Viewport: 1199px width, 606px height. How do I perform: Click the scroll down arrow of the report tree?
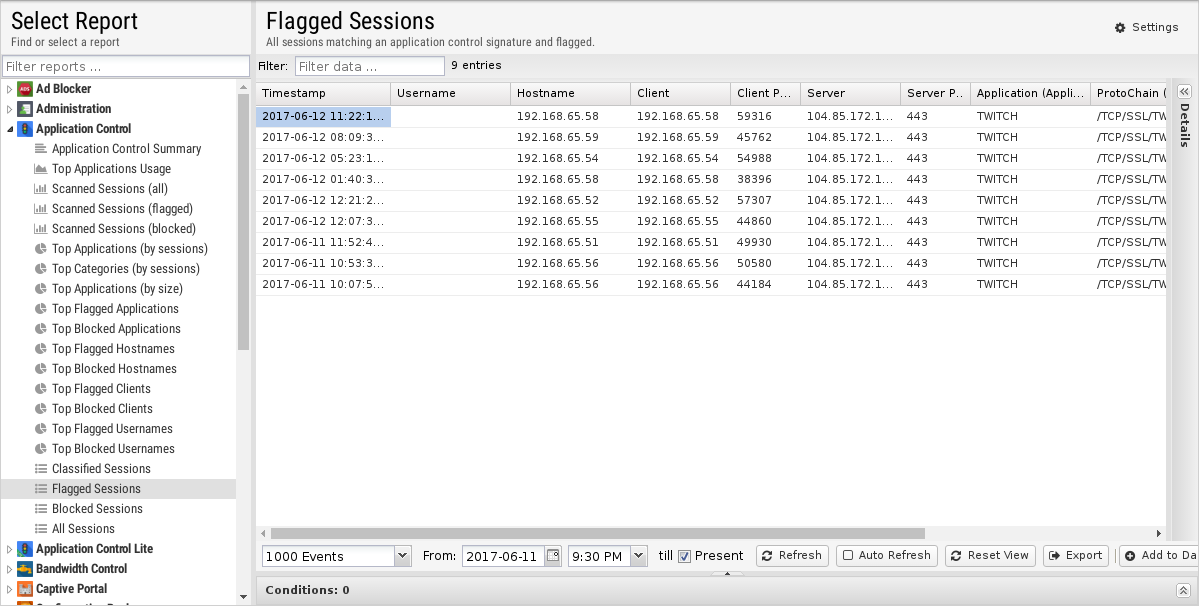(244, 597)
